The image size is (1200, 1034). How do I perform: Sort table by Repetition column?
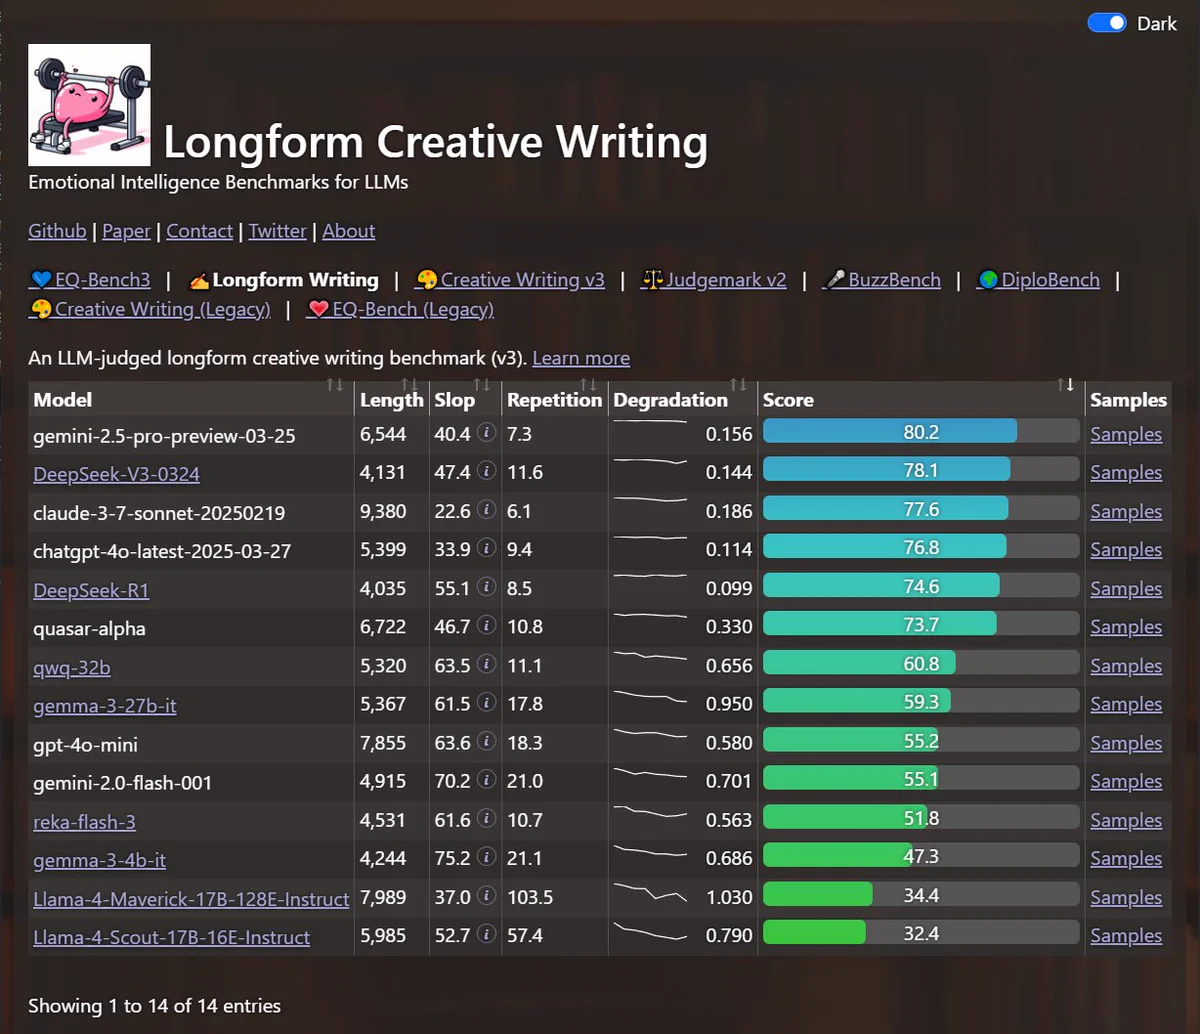click(x=555, y=399)
